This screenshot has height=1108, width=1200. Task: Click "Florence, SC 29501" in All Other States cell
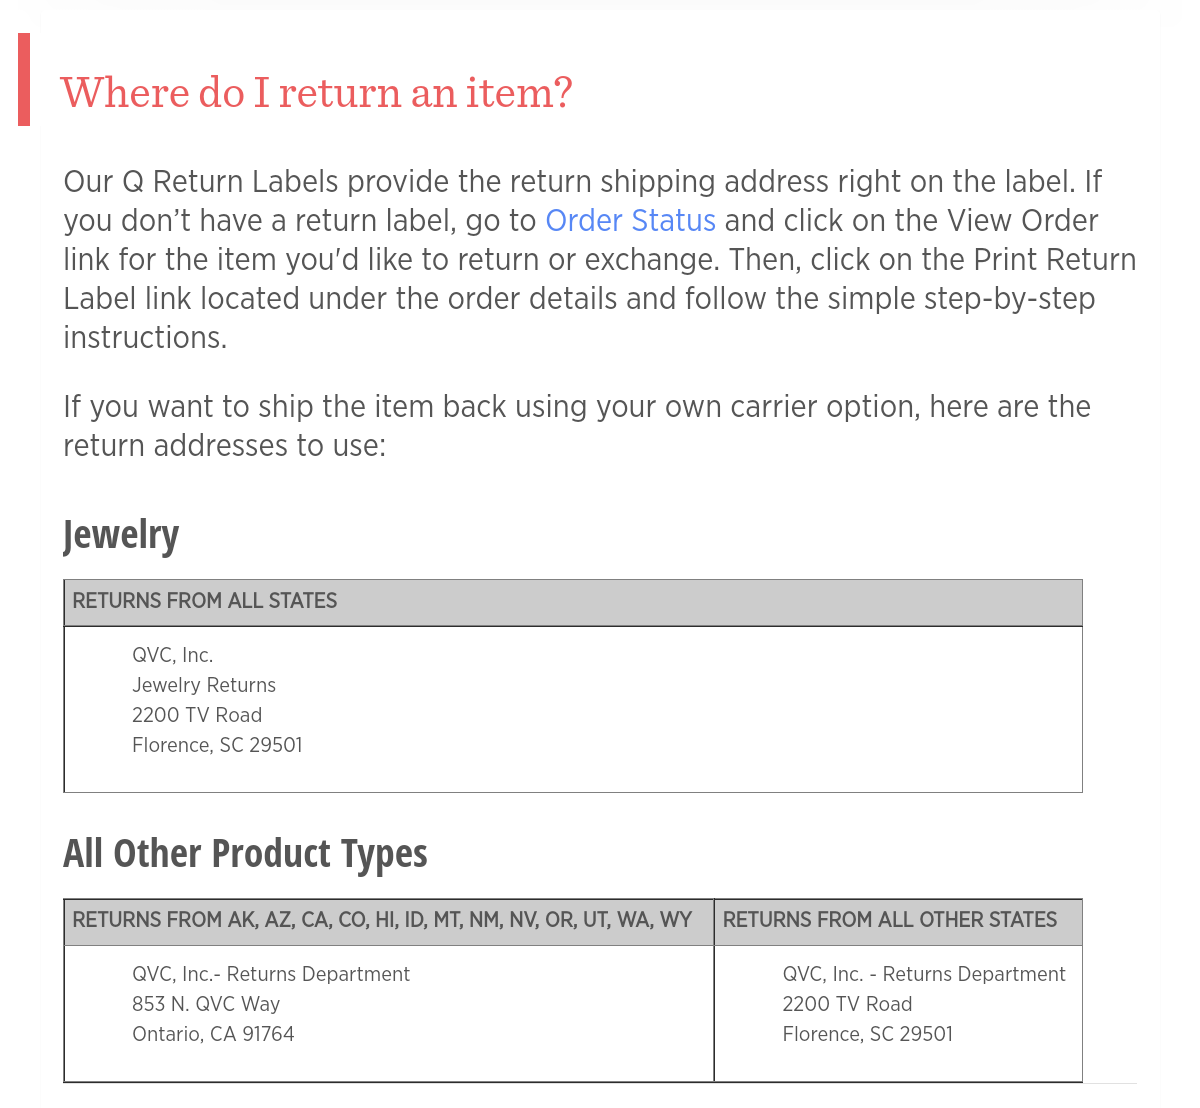point(867,1034)
